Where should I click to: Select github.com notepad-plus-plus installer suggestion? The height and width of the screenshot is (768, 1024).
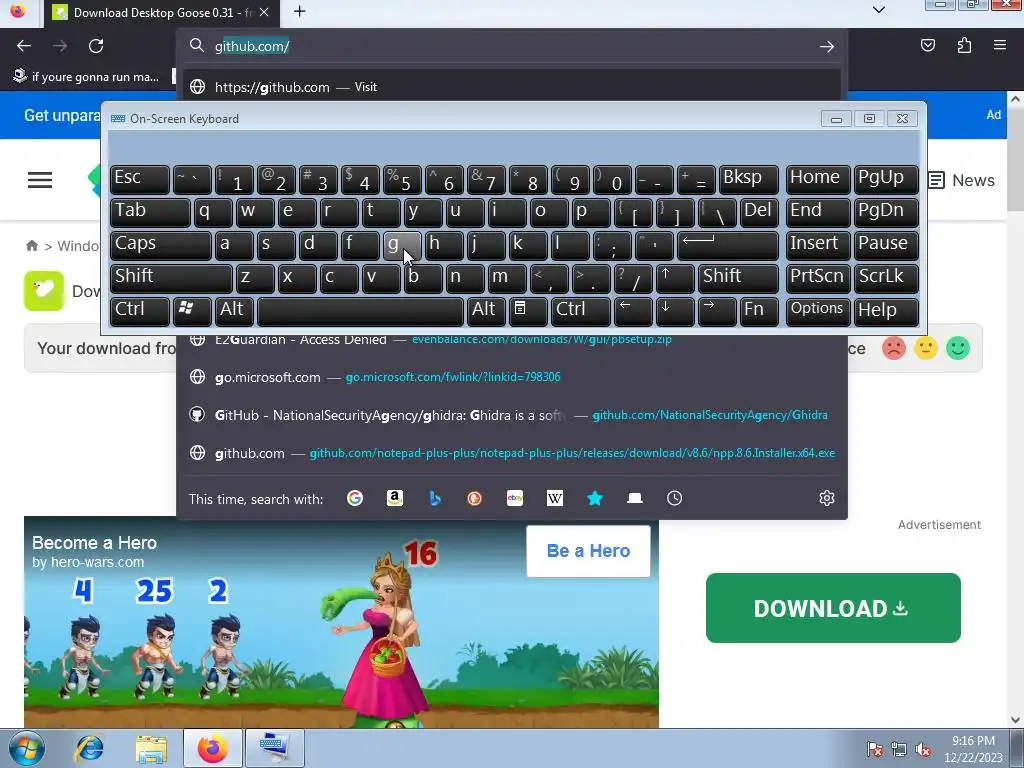click(512, 453)
